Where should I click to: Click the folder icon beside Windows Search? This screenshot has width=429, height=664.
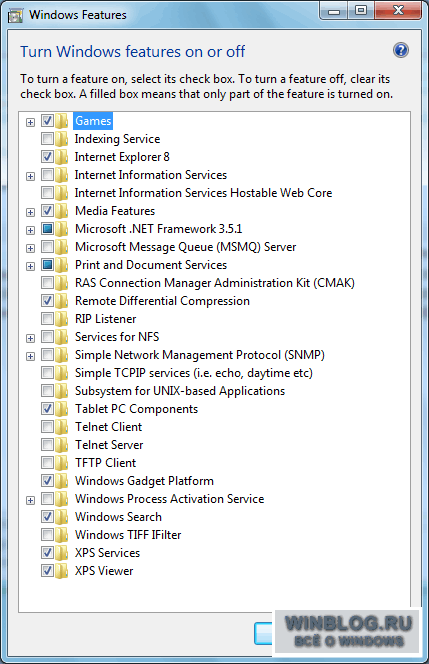[x=62, y=517]
